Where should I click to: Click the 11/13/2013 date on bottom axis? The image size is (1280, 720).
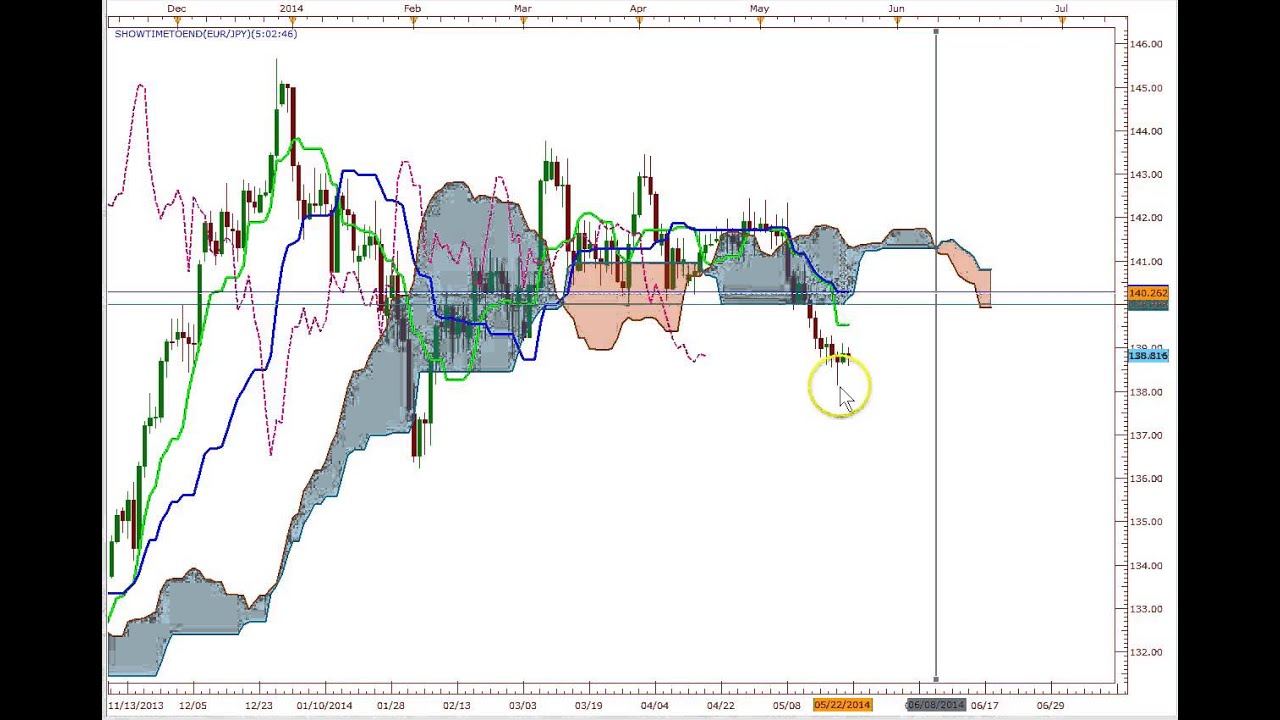click(136, 706)
